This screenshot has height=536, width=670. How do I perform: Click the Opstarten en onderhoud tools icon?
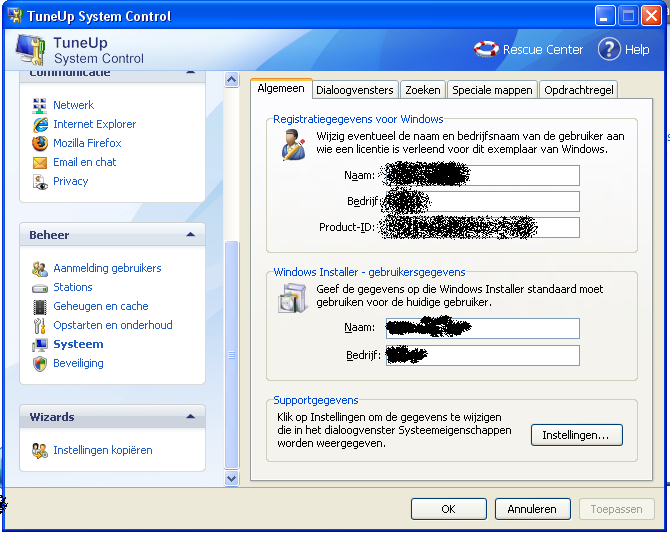(39, 326)
